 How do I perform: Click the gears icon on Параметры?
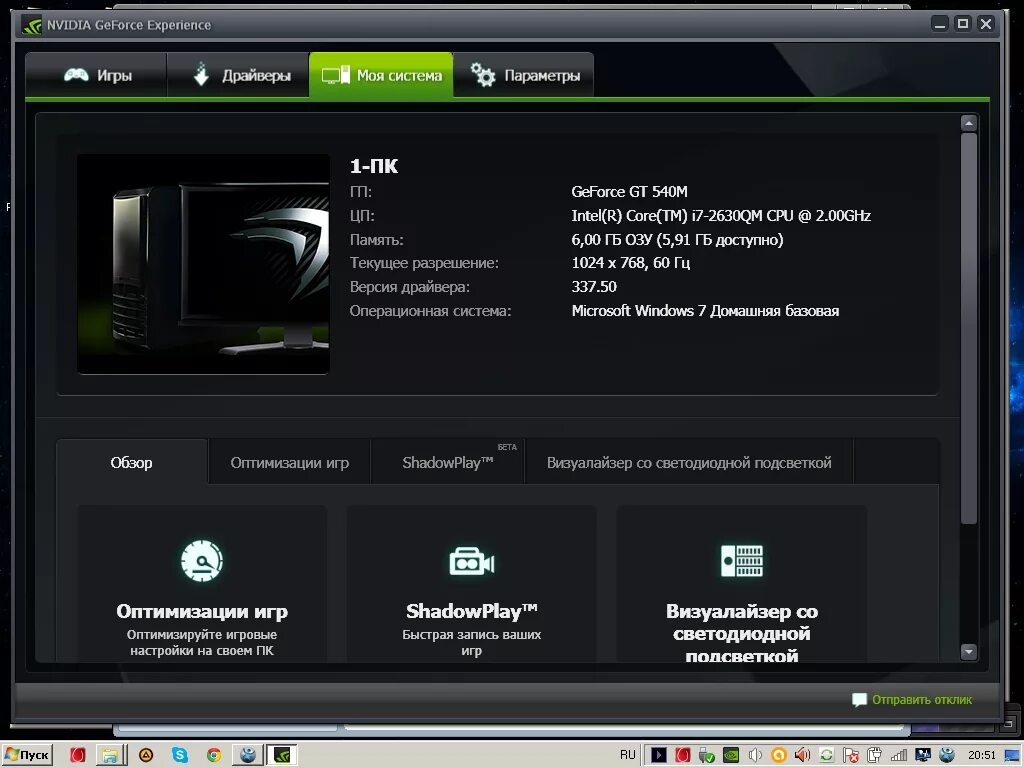(x=483, y=75)
